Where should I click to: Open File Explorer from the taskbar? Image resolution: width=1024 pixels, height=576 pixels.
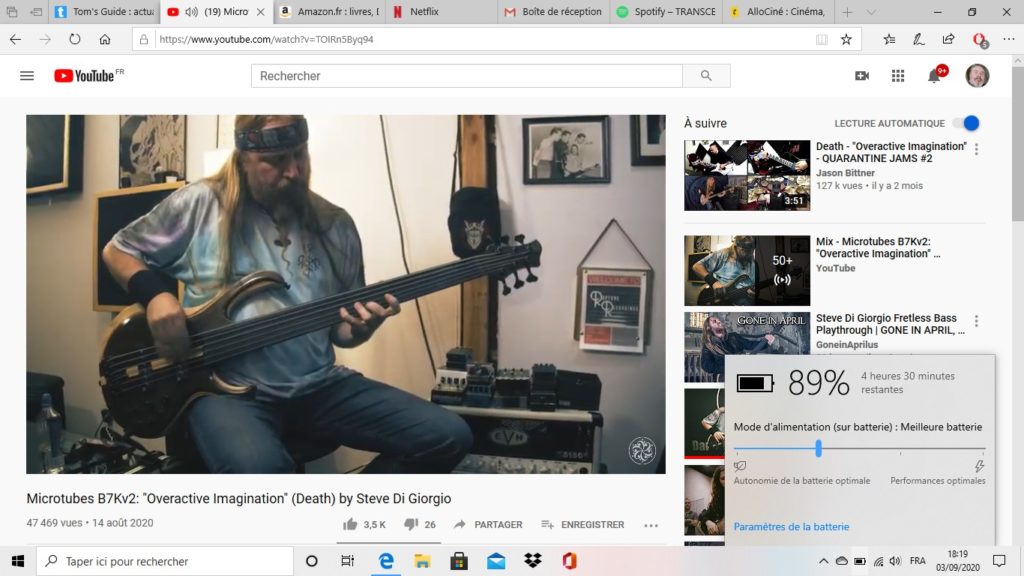pyautogui.click(x=422, y=561)
